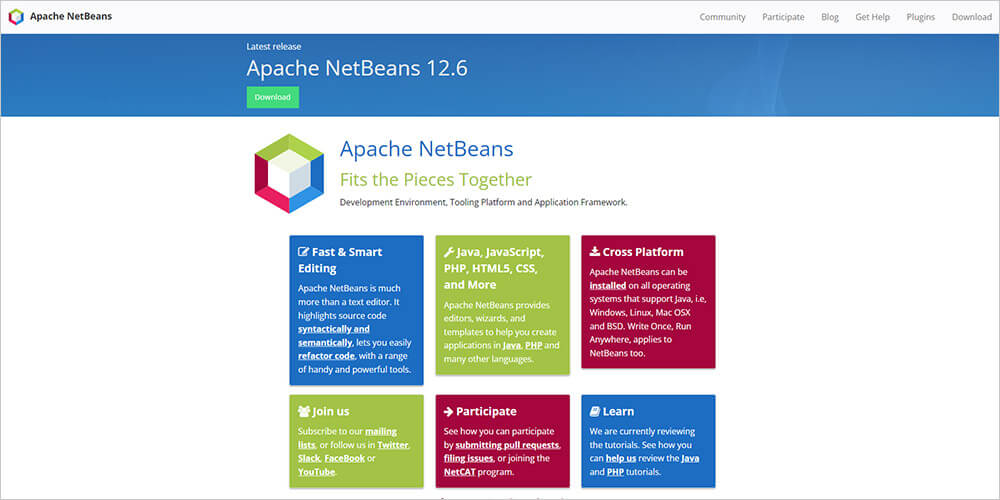Viewport: 1000px width, 500px height.
Task: Open the Java link in the green card
Action: (511, 346)
